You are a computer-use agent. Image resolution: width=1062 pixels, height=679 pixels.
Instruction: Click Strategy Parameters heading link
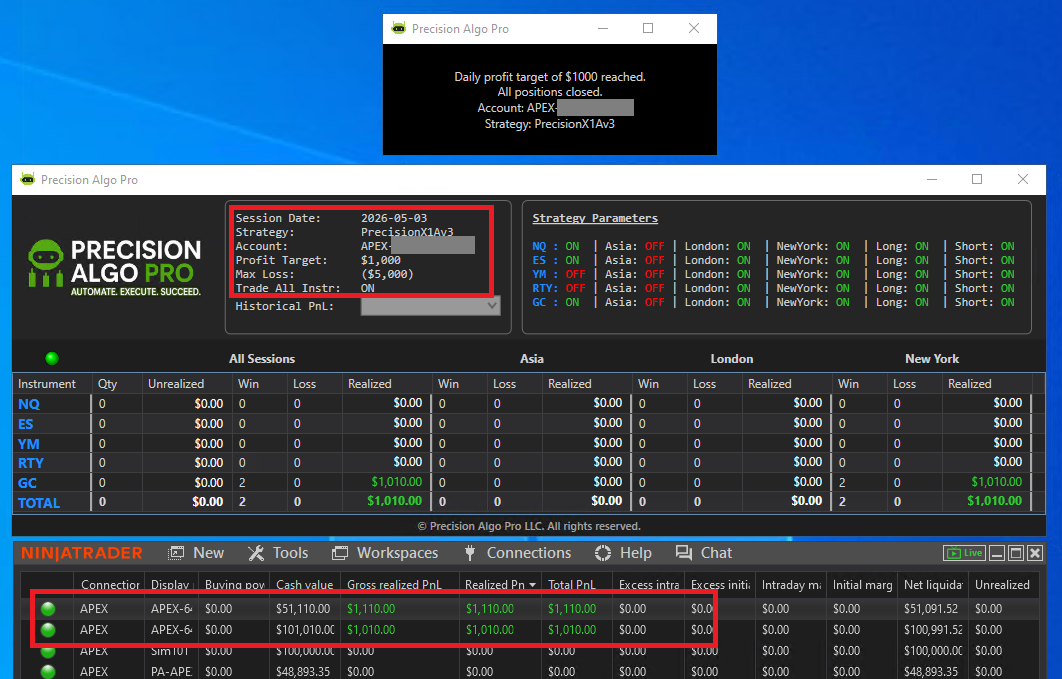595,218
